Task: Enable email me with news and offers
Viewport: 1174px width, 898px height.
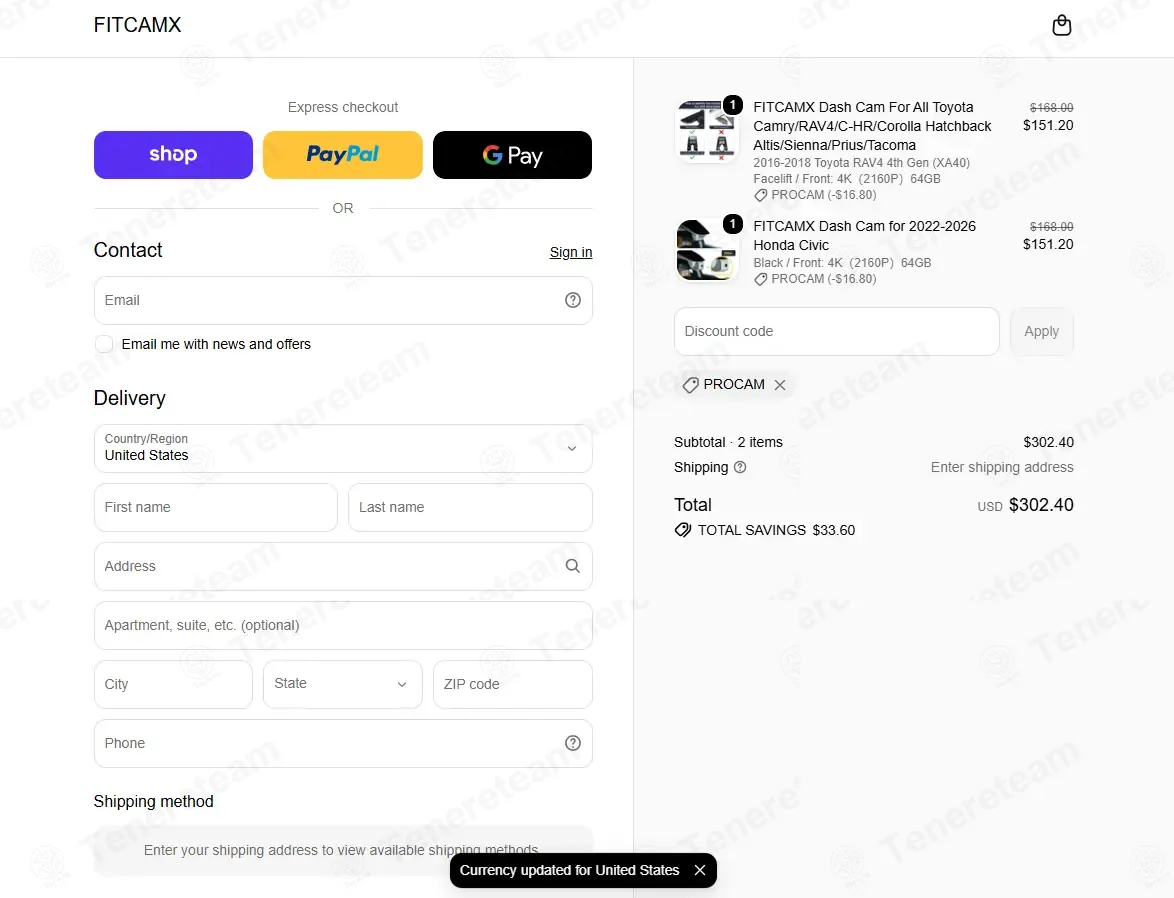Action: pos(104,345)
